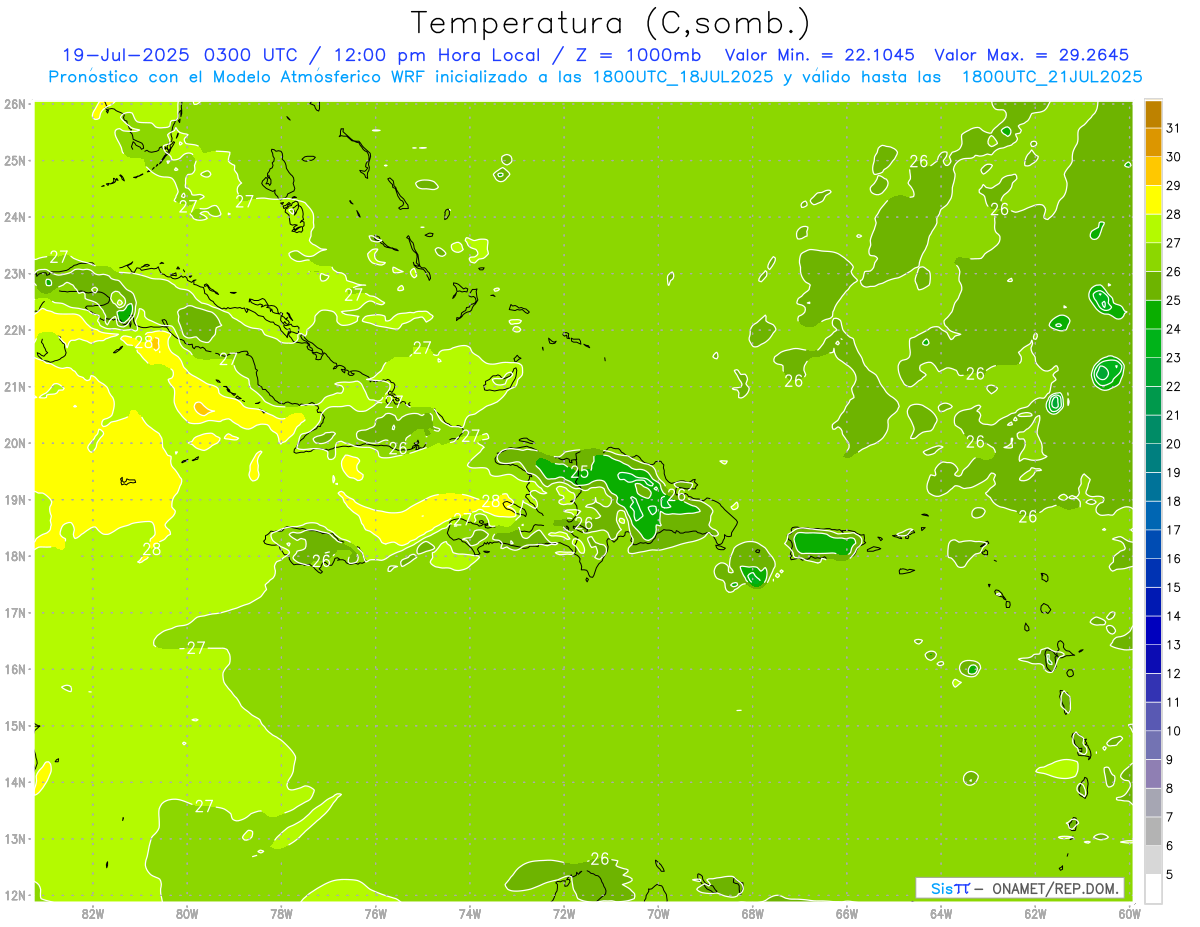This screenshot has width=1200, height=927.
Task: Click the title "Temperatura (C,somb.)"
Action: (611, 22)
